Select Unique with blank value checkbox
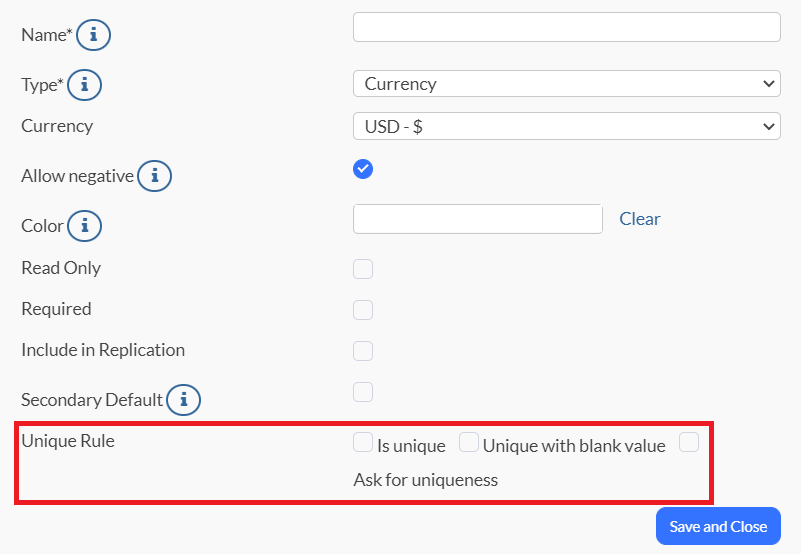801x554 pixels. (x=468, y=442)
